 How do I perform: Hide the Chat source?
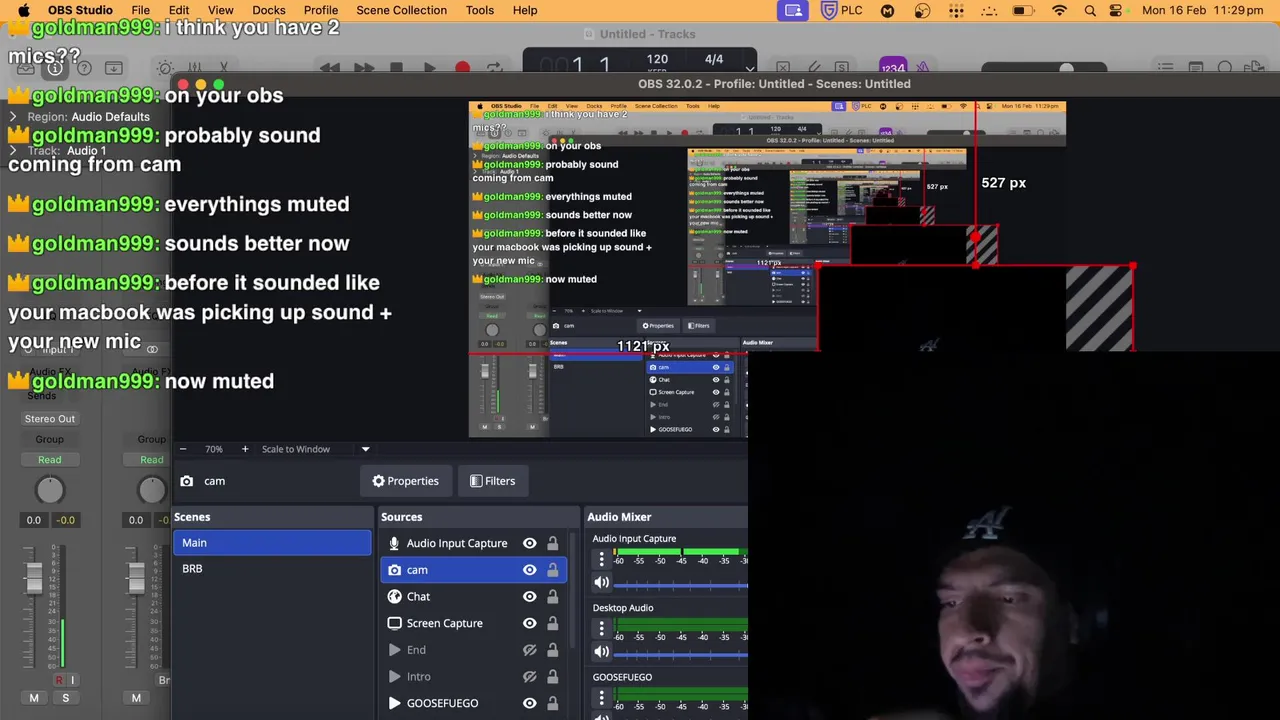530,596
